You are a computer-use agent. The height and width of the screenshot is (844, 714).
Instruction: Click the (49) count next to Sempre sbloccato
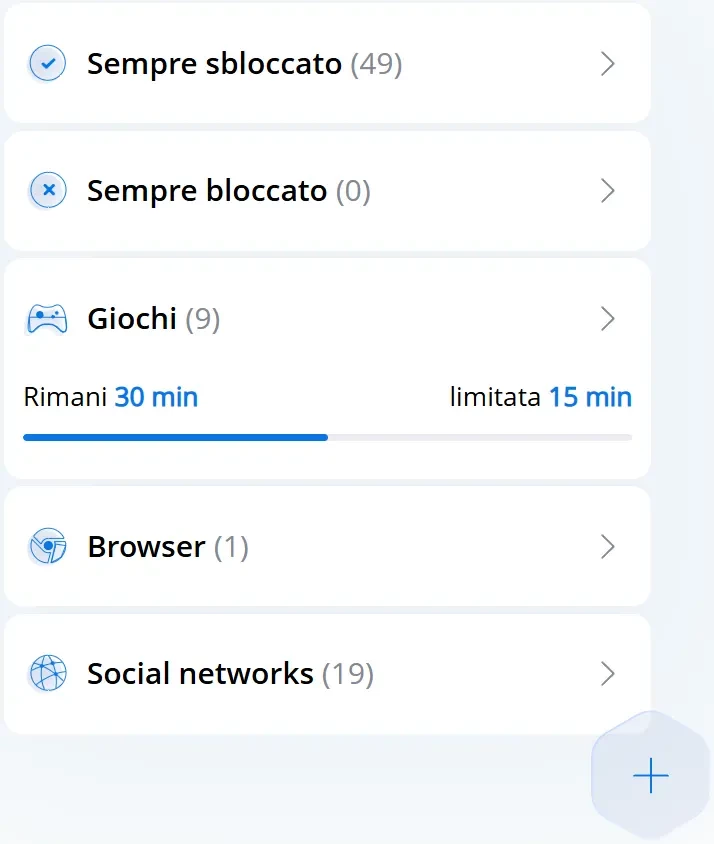coord(376,64)
